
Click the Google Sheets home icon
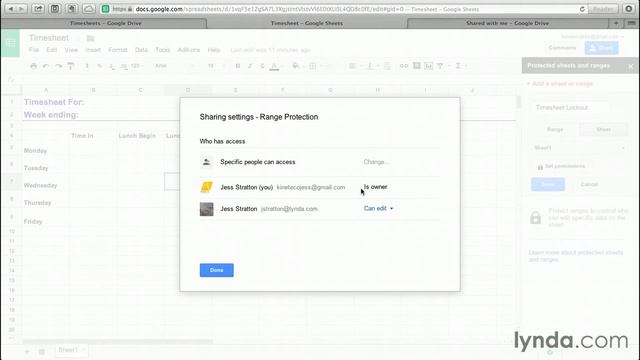[11, 43]
